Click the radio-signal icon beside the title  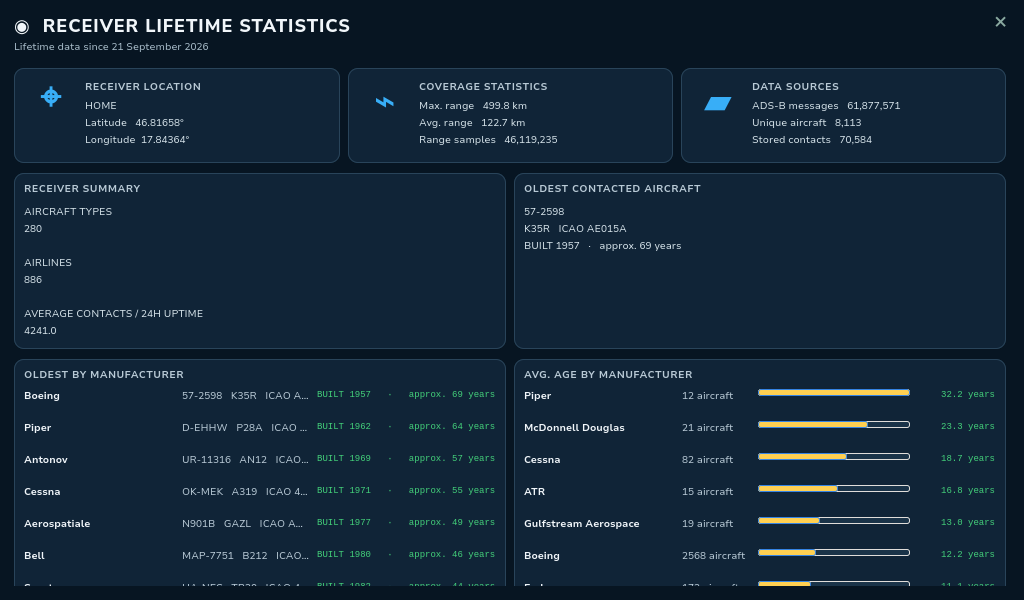22,27
